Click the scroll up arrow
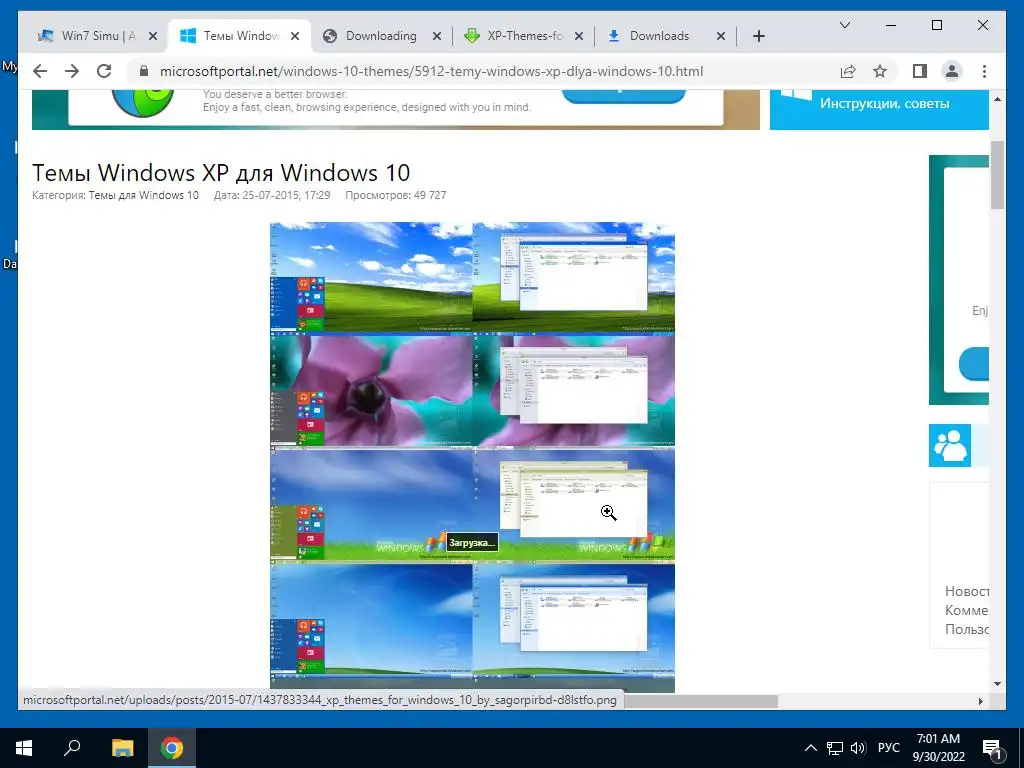 [997, 99]
